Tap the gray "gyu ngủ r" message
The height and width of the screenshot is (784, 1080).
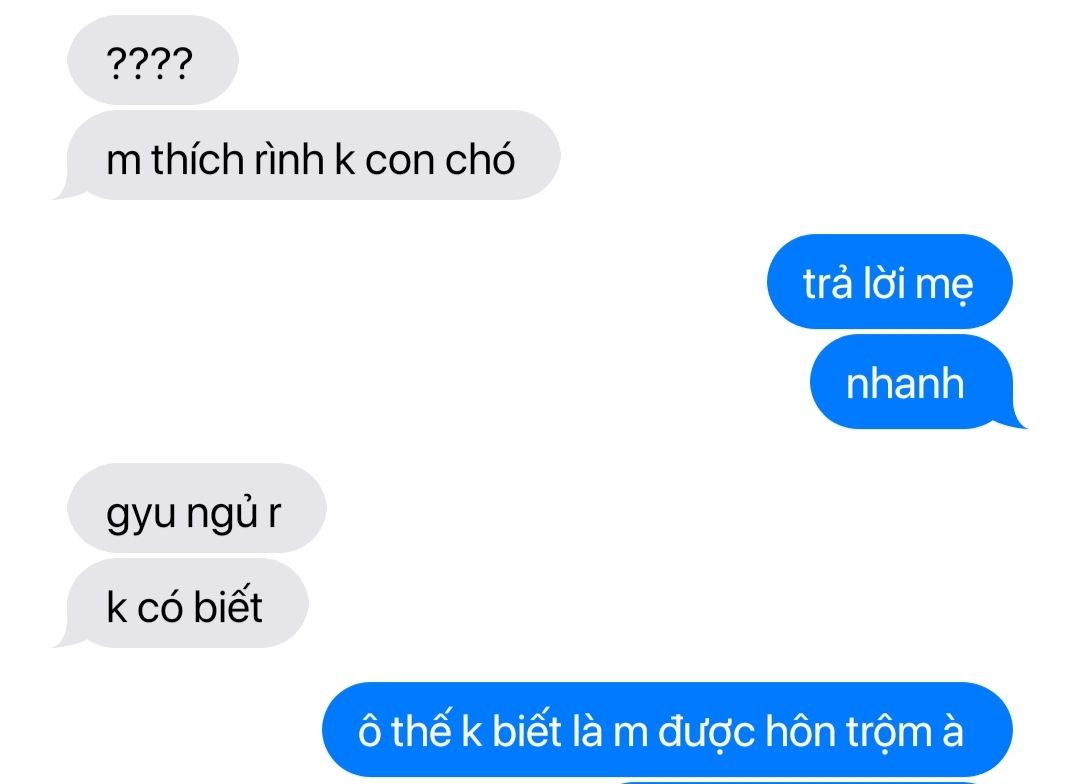[x=196, y=508]
